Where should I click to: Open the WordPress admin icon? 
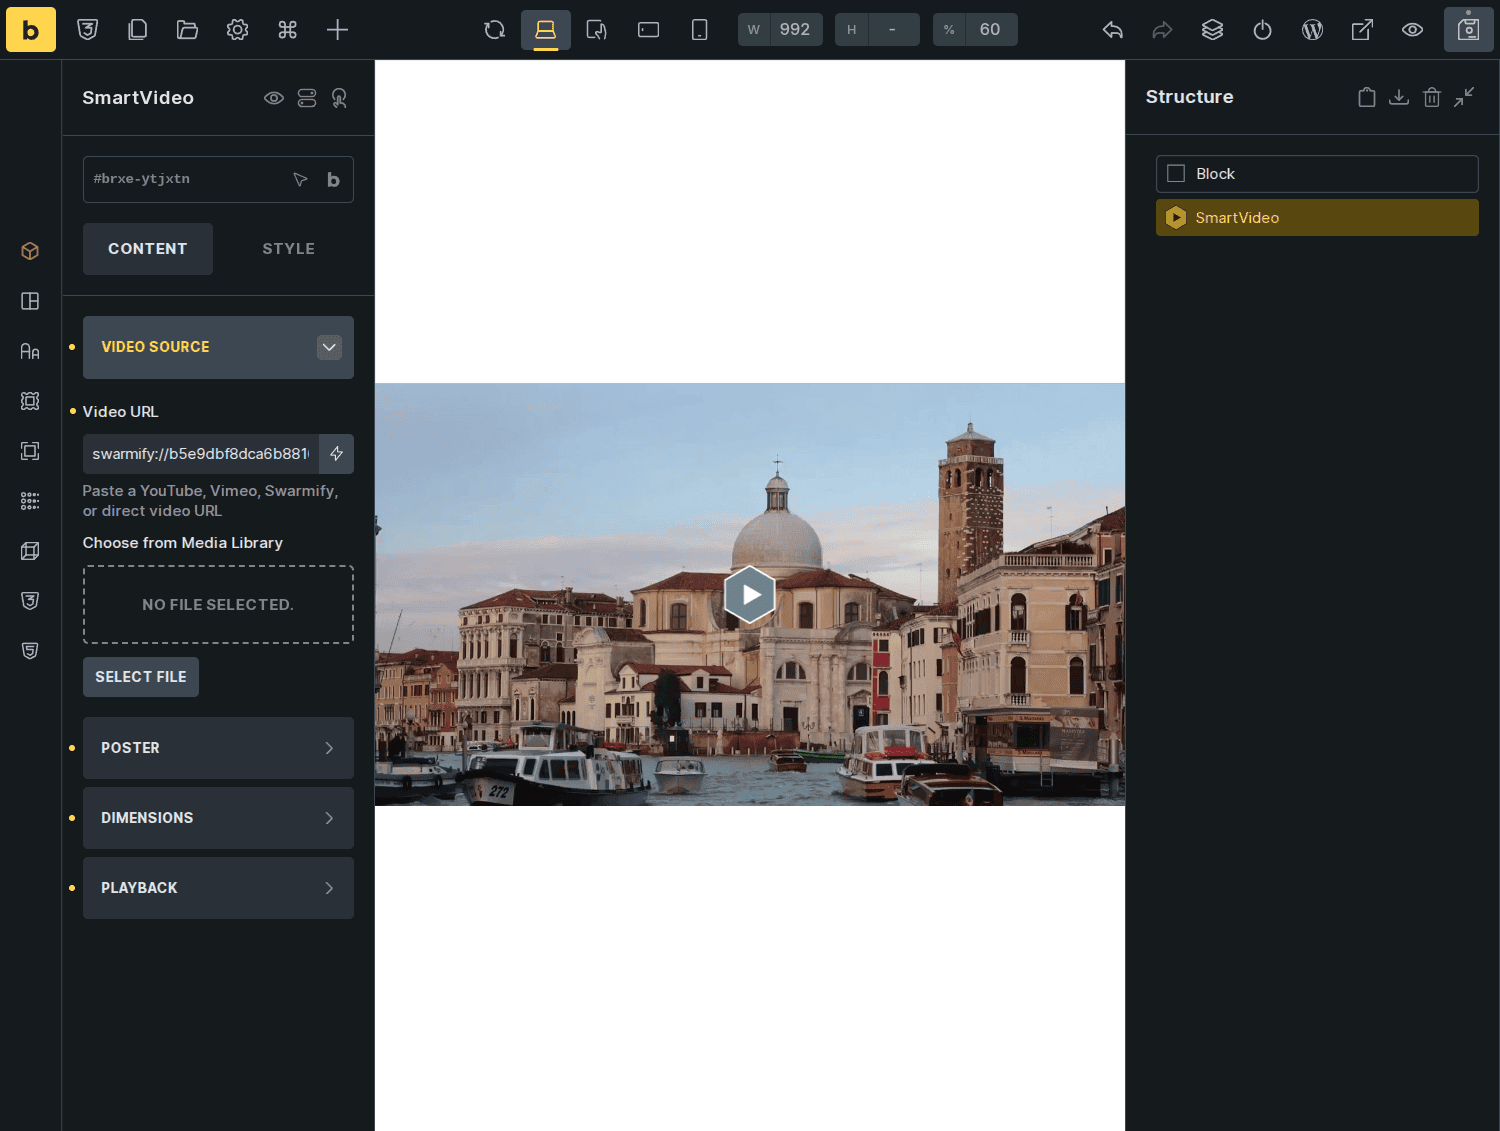[1313, 30]
